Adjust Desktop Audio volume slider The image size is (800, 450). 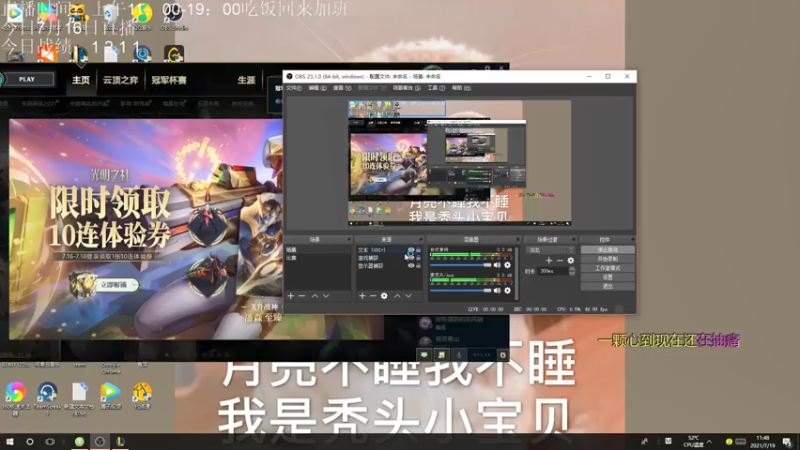pos(460,265)
